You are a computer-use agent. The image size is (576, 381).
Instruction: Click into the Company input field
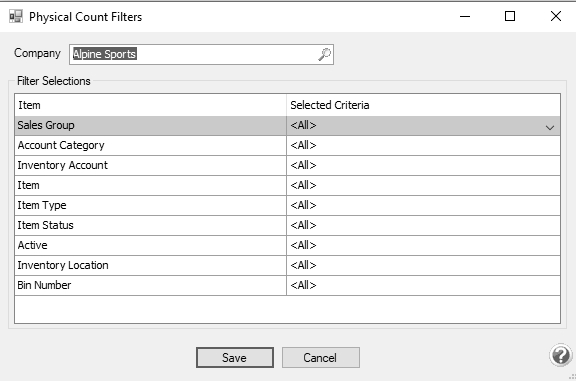(x=201, y=54)
